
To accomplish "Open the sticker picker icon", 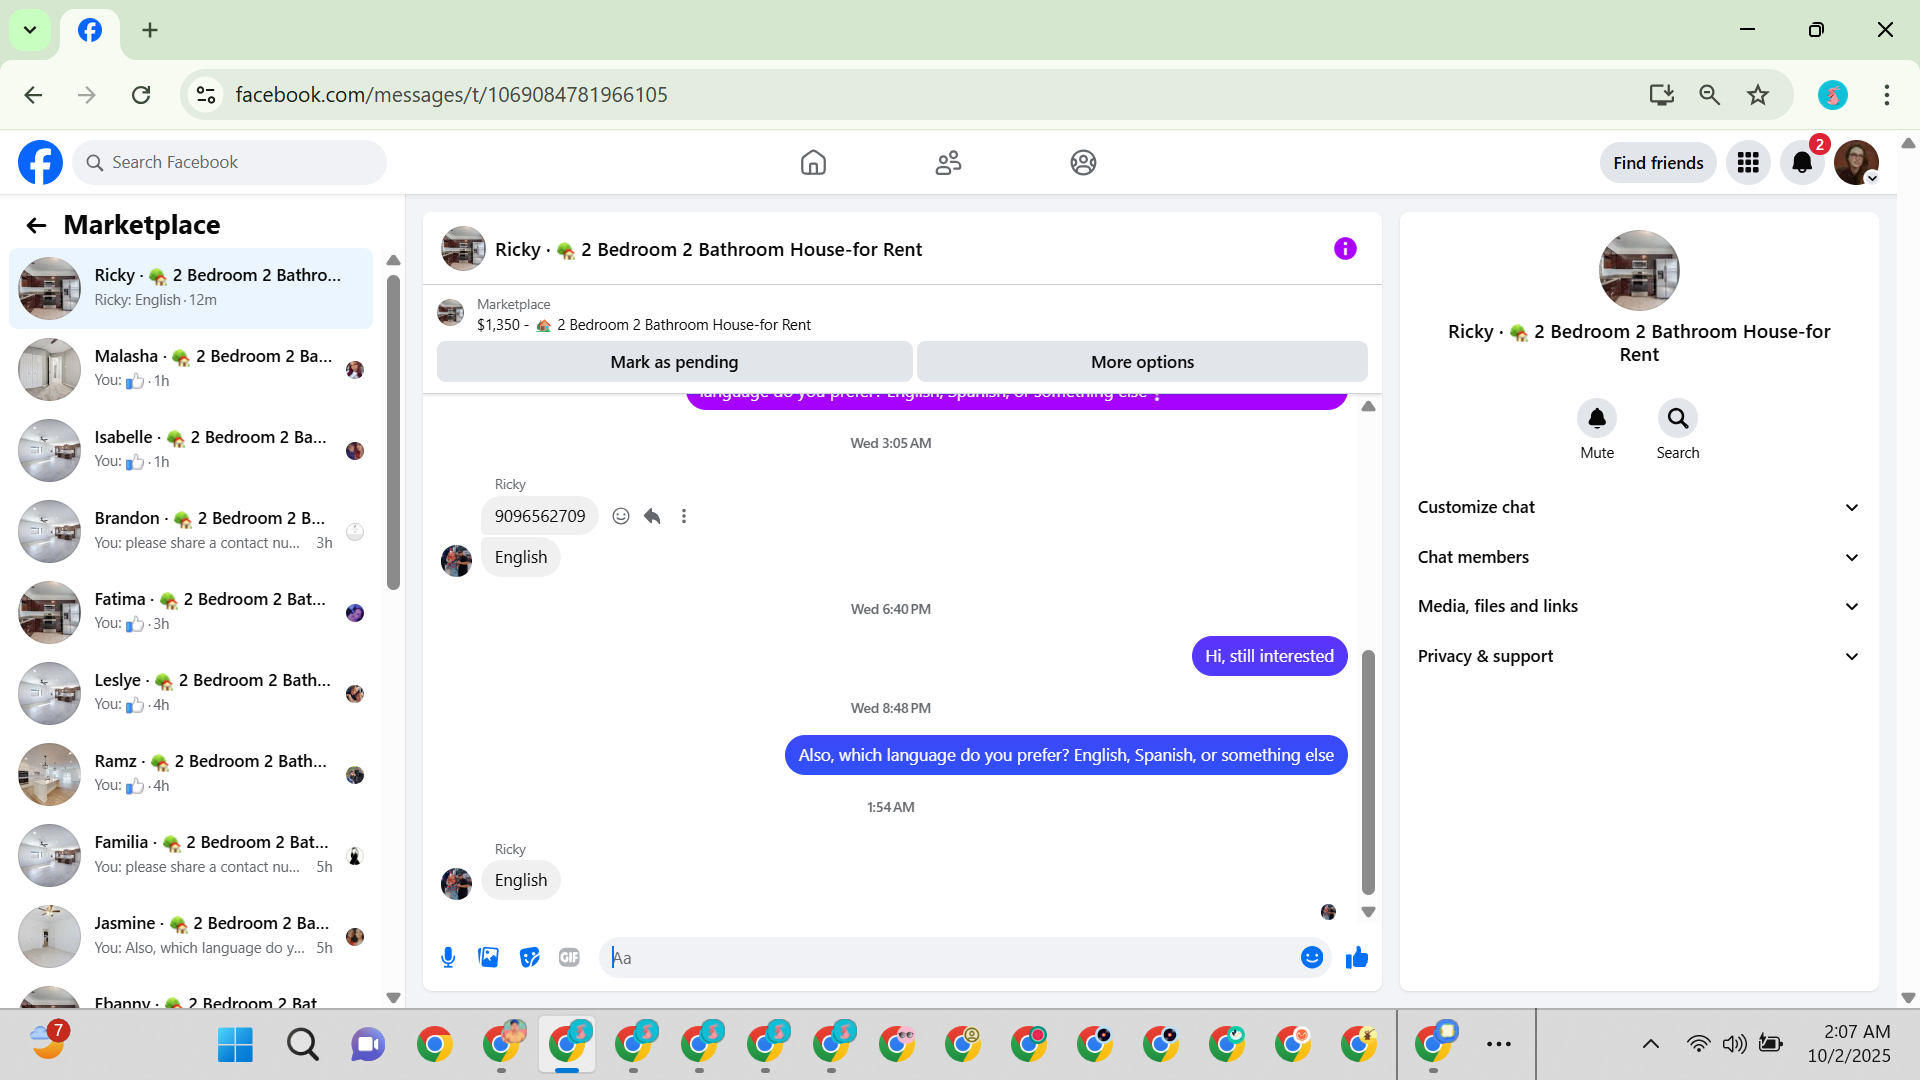I will tap(529, 958).
